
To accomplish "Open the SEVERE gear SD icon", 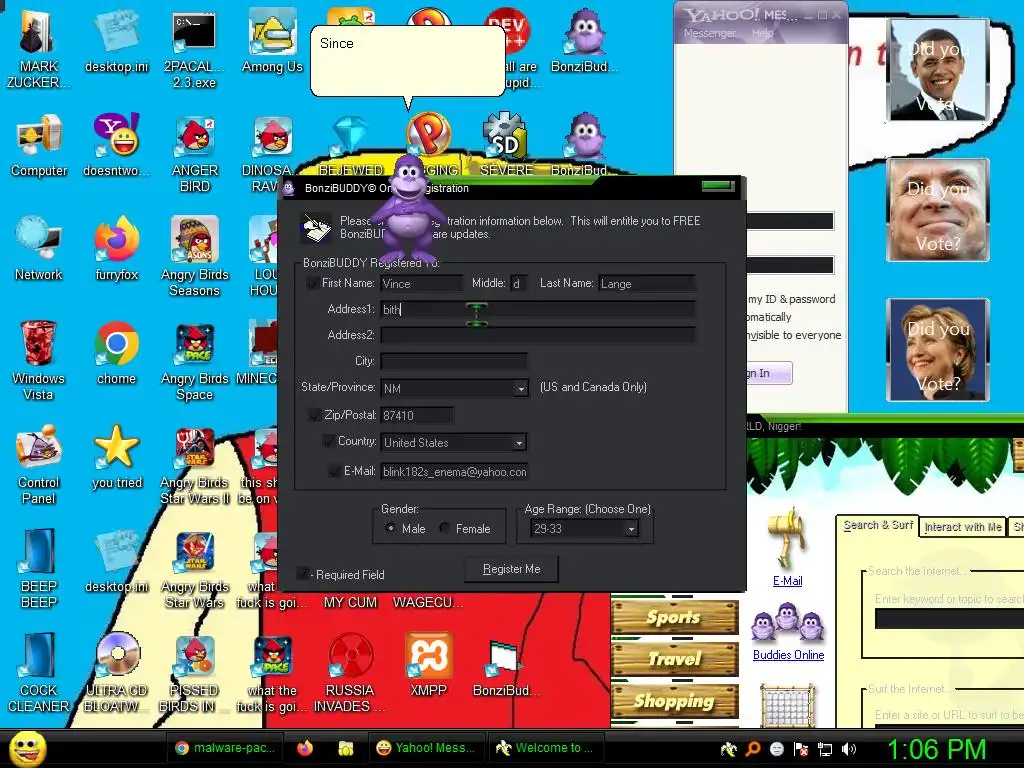I will point(506,145).
